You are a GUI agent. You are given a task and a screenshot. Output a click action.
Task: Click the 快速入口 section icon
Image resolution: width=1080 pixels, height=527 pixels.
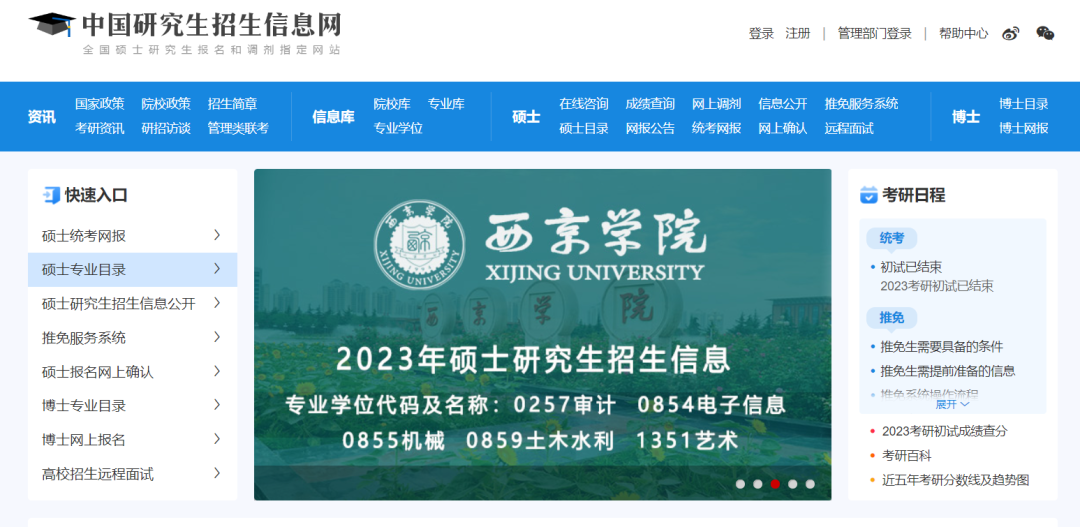coord(51,195)
